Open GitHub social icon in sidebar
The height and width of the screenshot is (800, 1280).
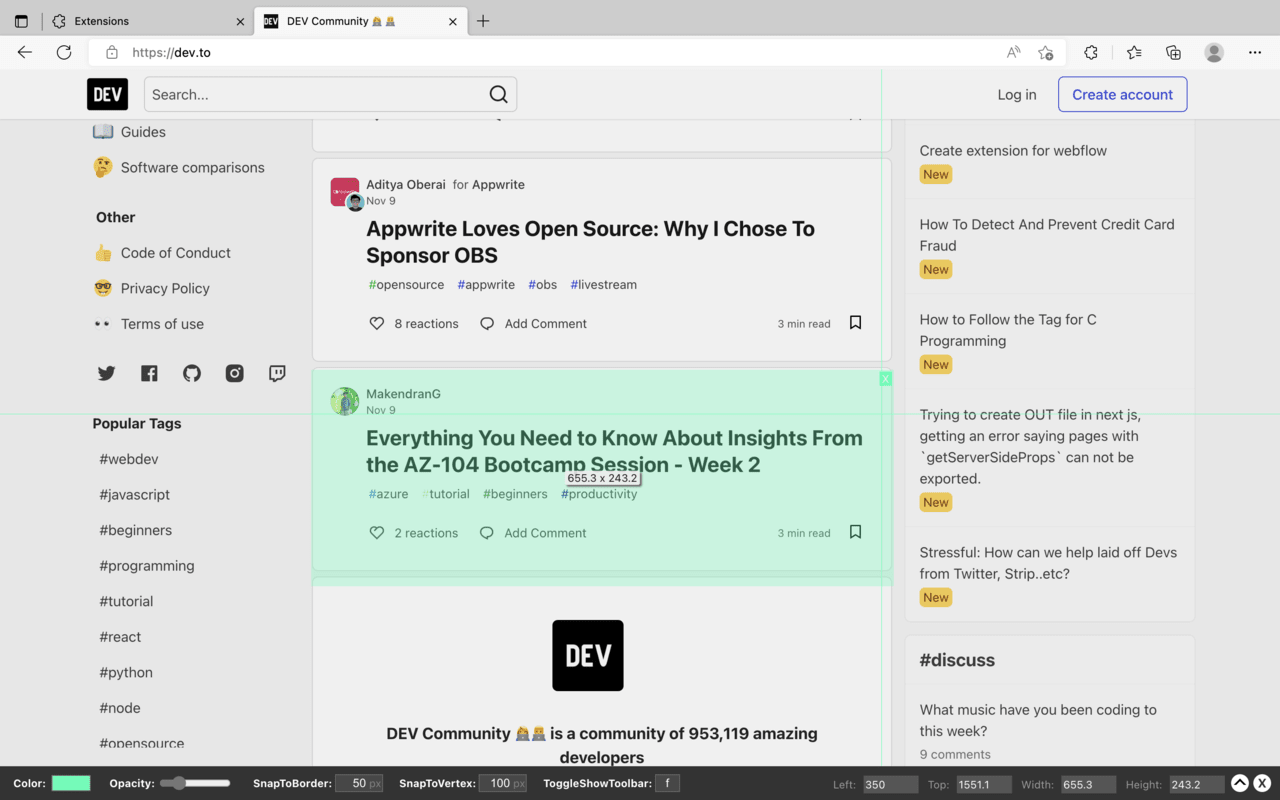click(x=192, y=373)
